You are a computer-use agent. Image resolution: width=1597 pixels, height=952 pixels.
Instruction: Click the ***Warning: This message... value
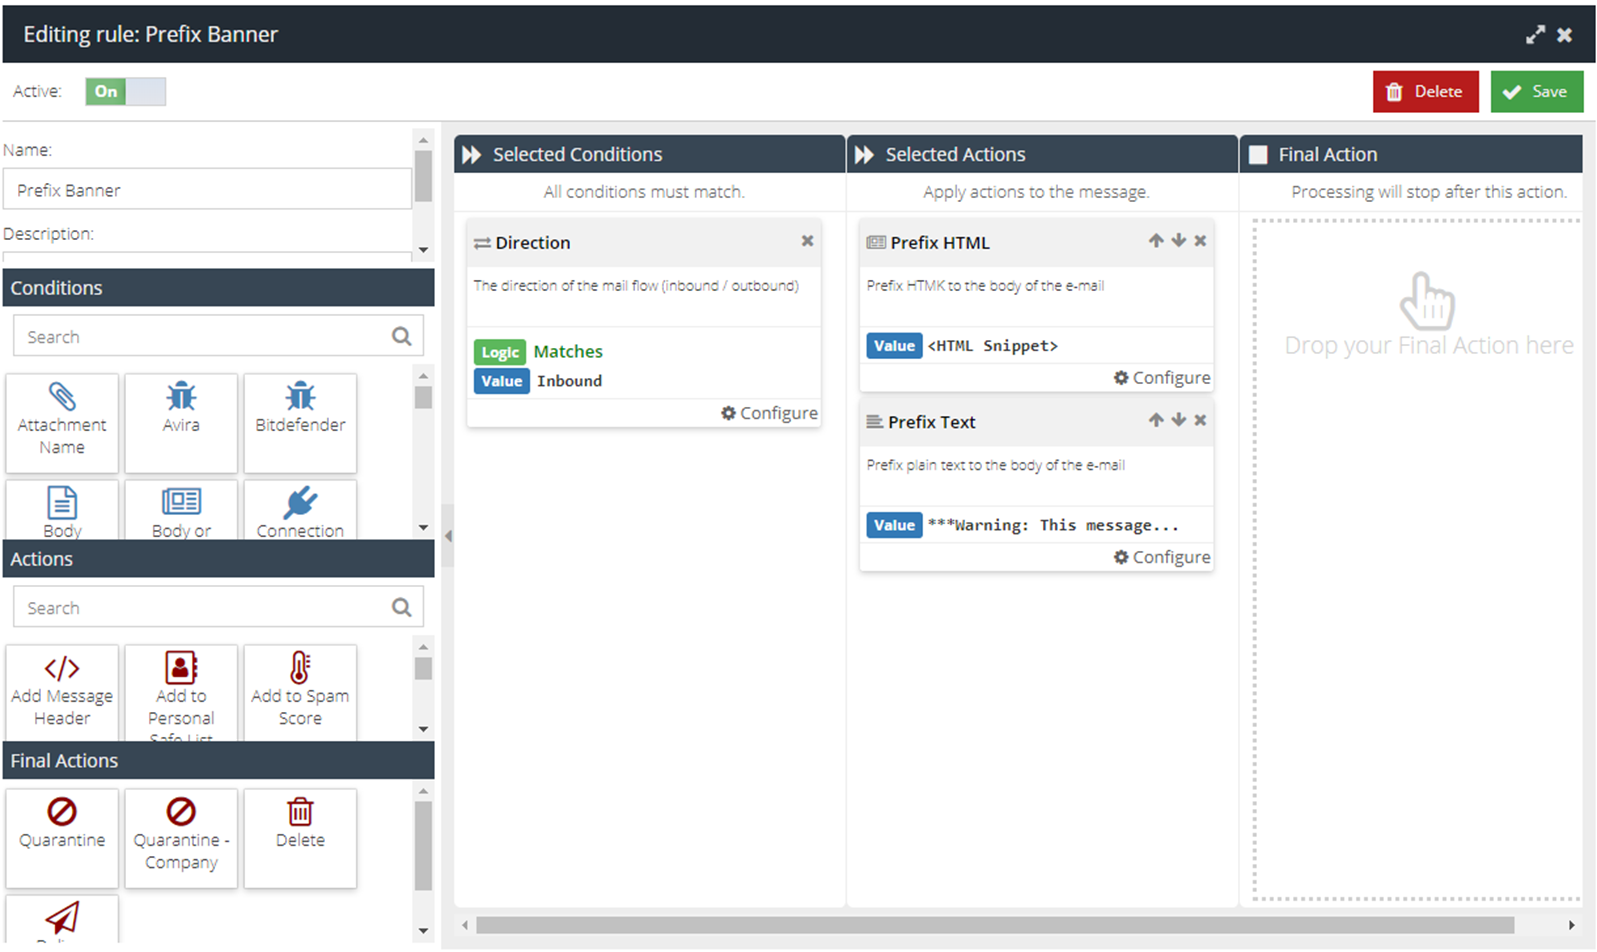(x=1053, y=525)
